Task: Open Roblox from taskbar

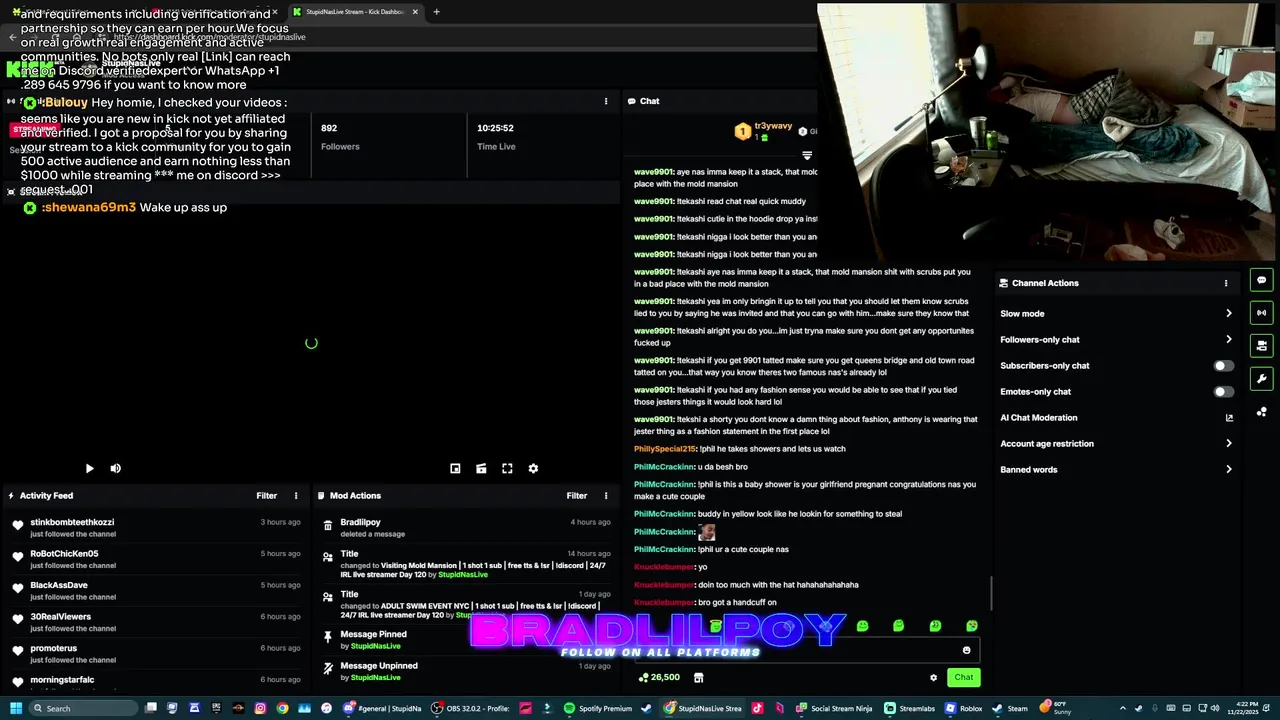Action: [964, 708]
